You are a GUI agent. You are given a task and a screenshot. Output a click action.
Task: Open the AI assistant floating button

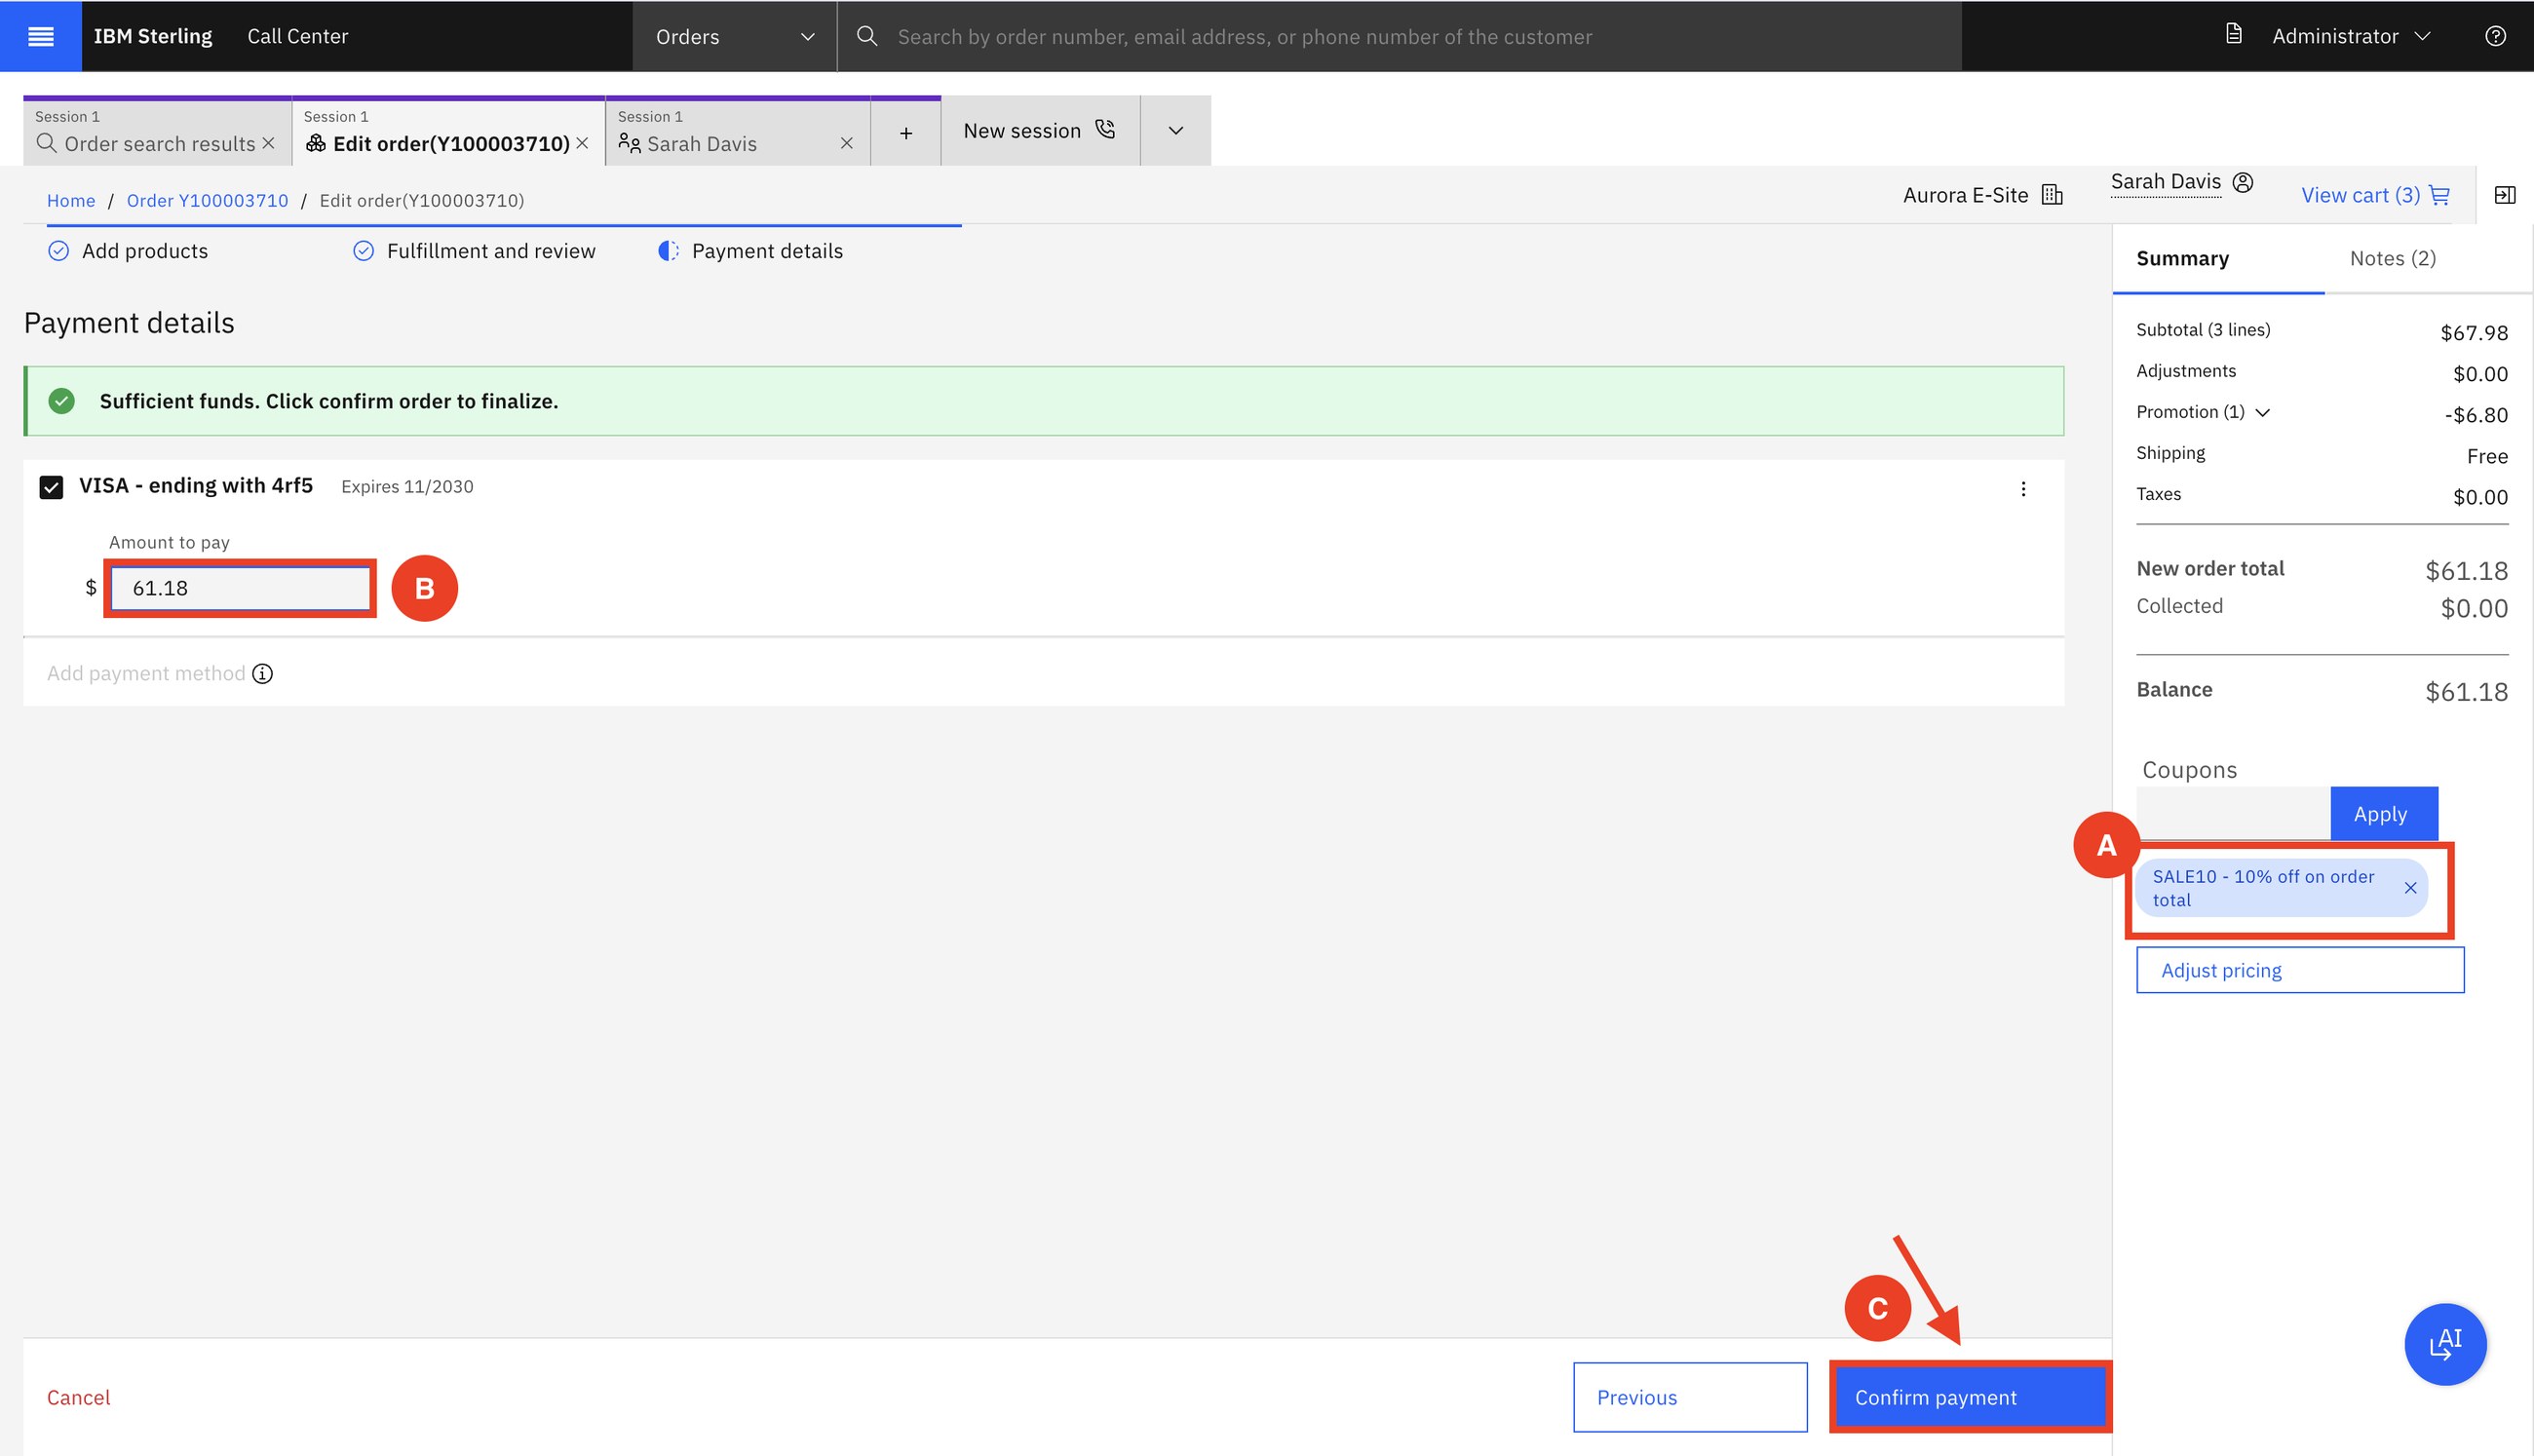2444,1344
